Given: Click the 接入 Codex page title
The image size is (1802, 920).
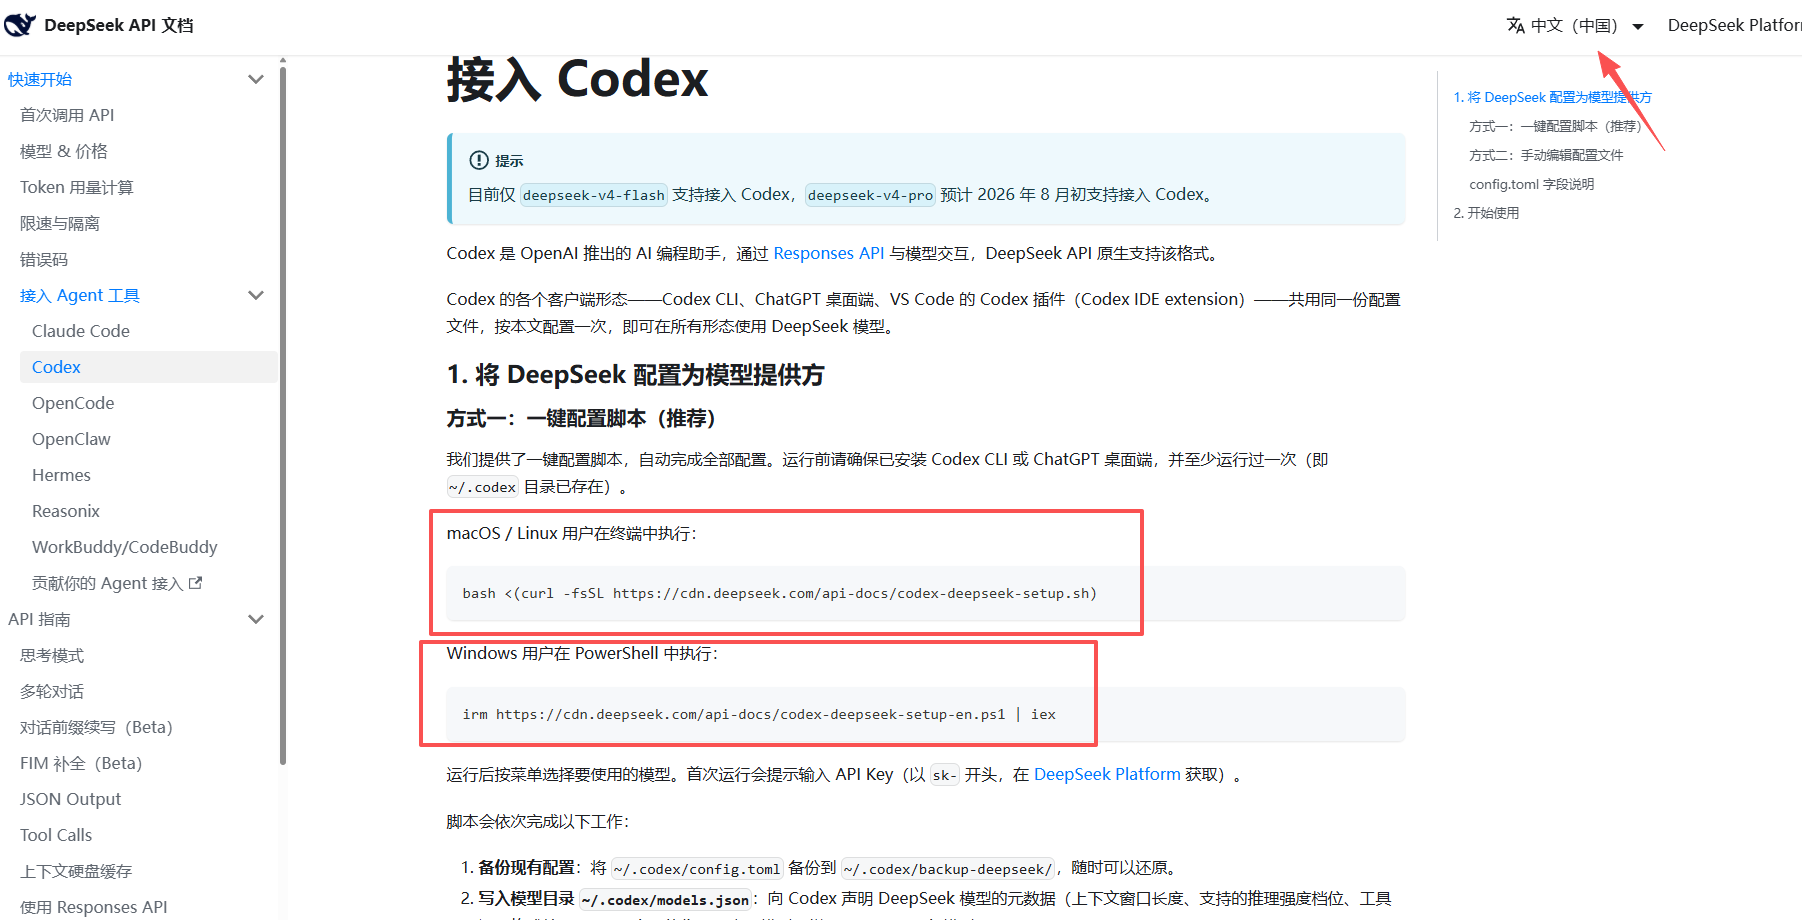Looking at the screenshot, I should click(x=577, y=79).
